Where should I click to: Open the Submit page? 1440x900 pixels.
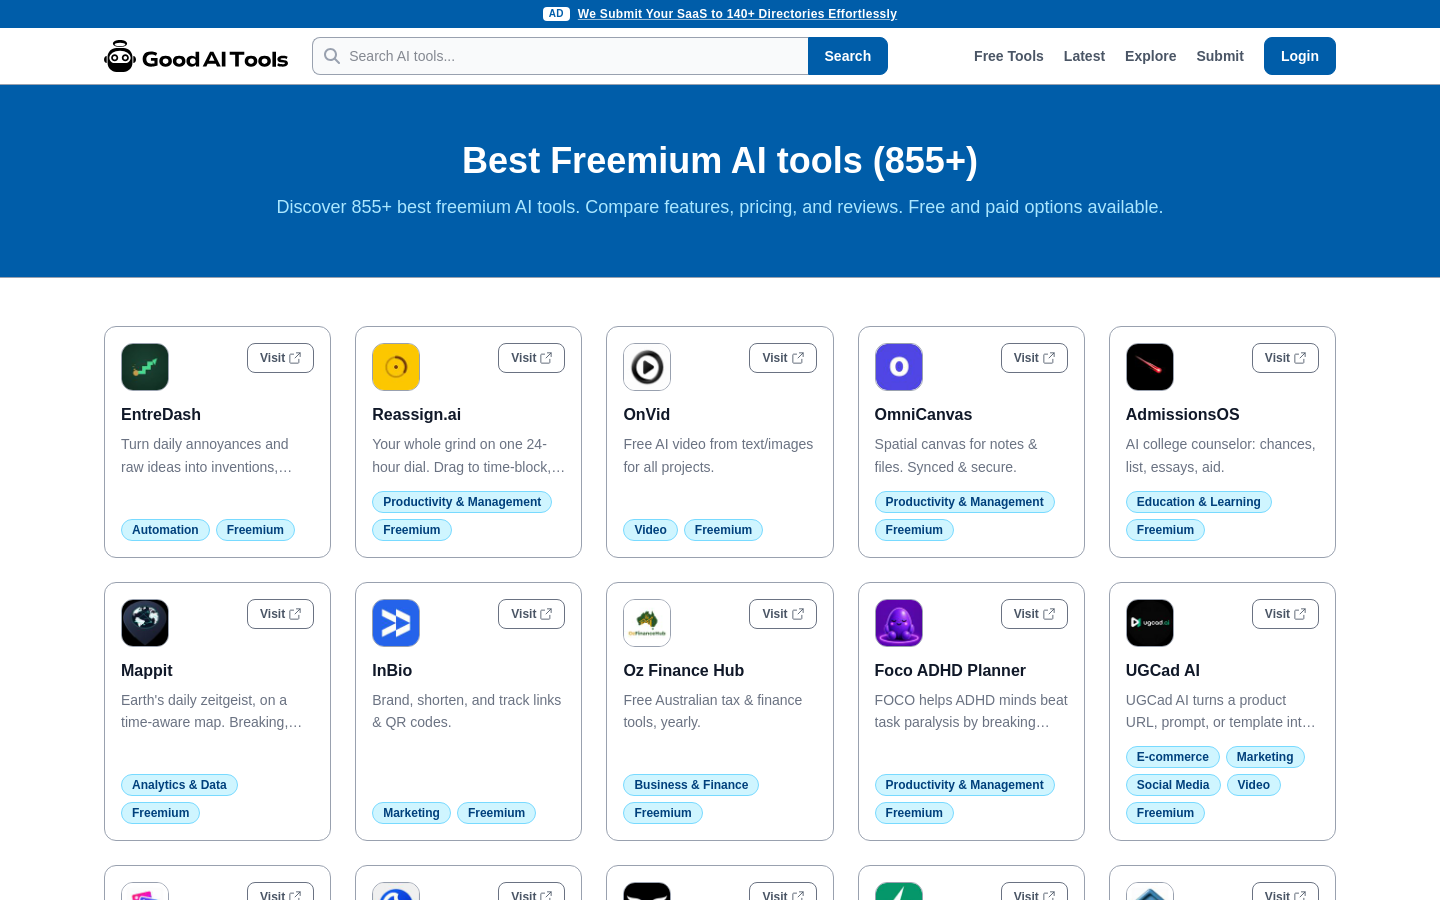tap(1220, 56)
